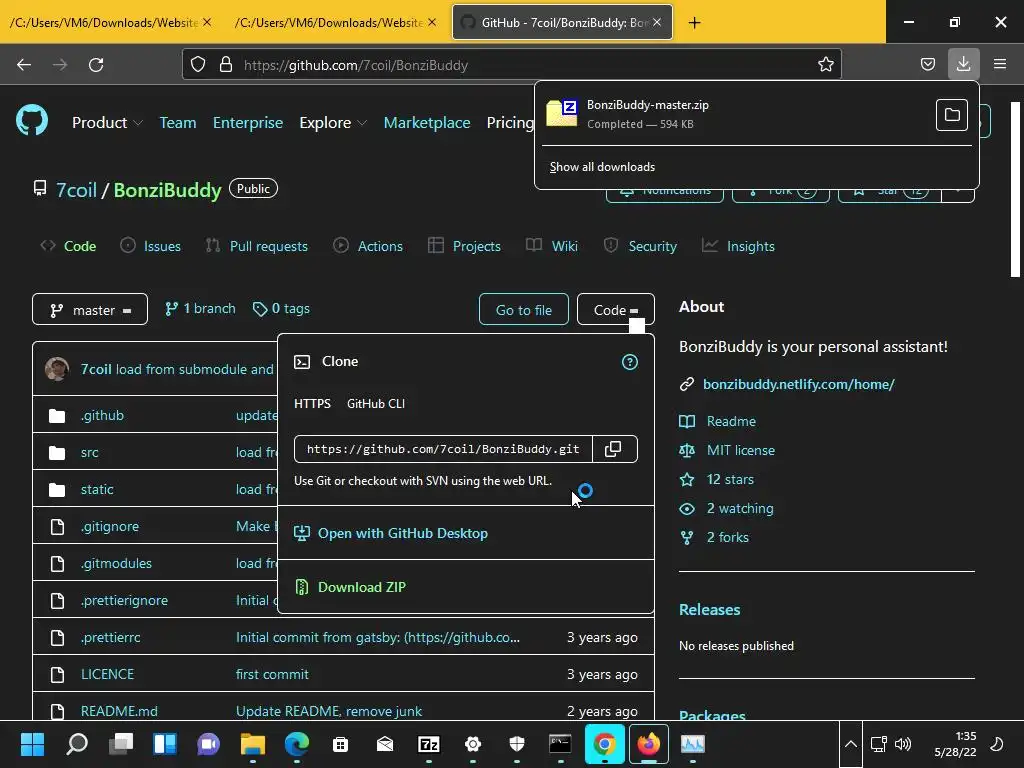Launch File Explorer from taskbar
The image size is (1024, 768).
[x=253, y=744]
